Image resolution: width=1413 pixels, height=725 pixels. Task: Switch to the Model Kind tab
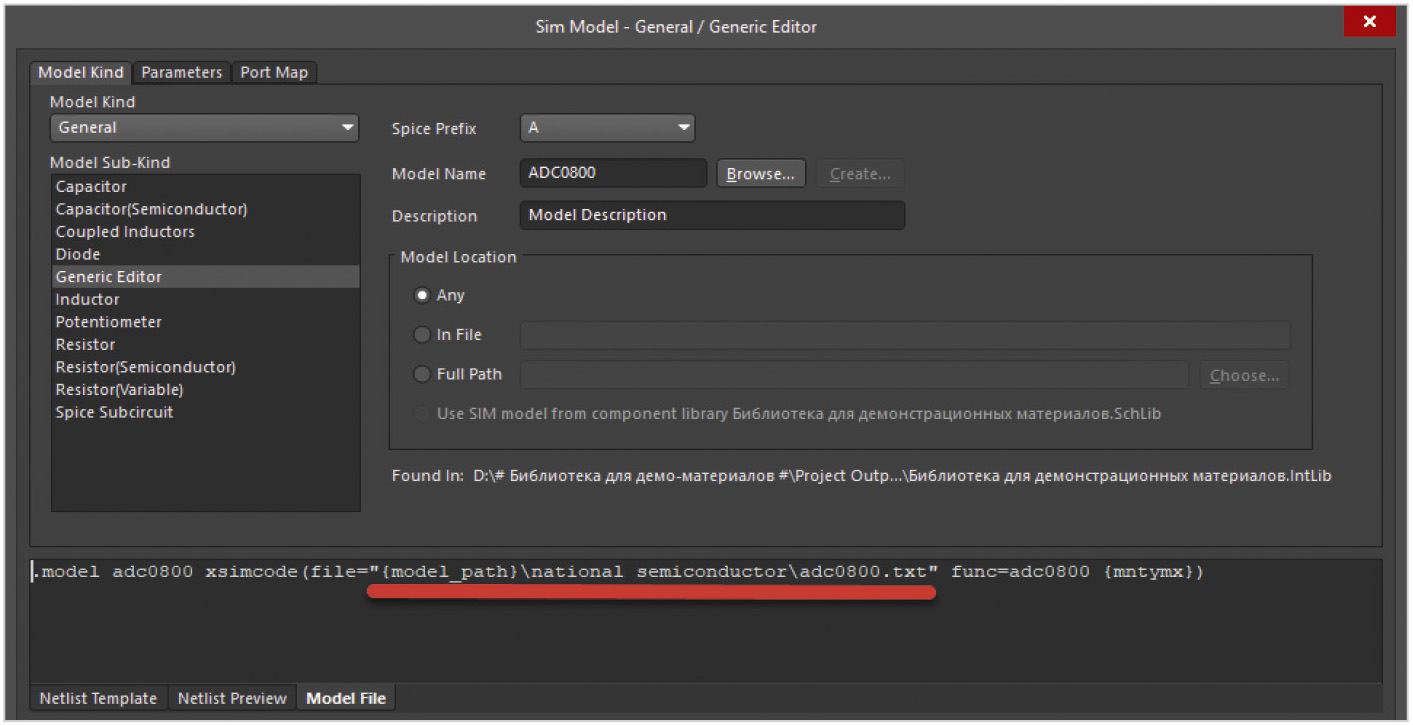(x=81, y=73)
